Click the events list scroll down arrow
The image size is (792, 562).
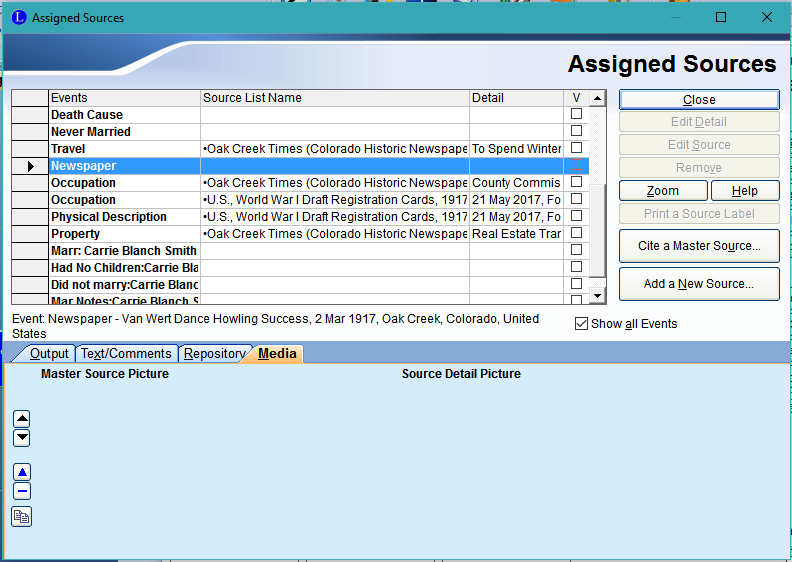point(598,296)
